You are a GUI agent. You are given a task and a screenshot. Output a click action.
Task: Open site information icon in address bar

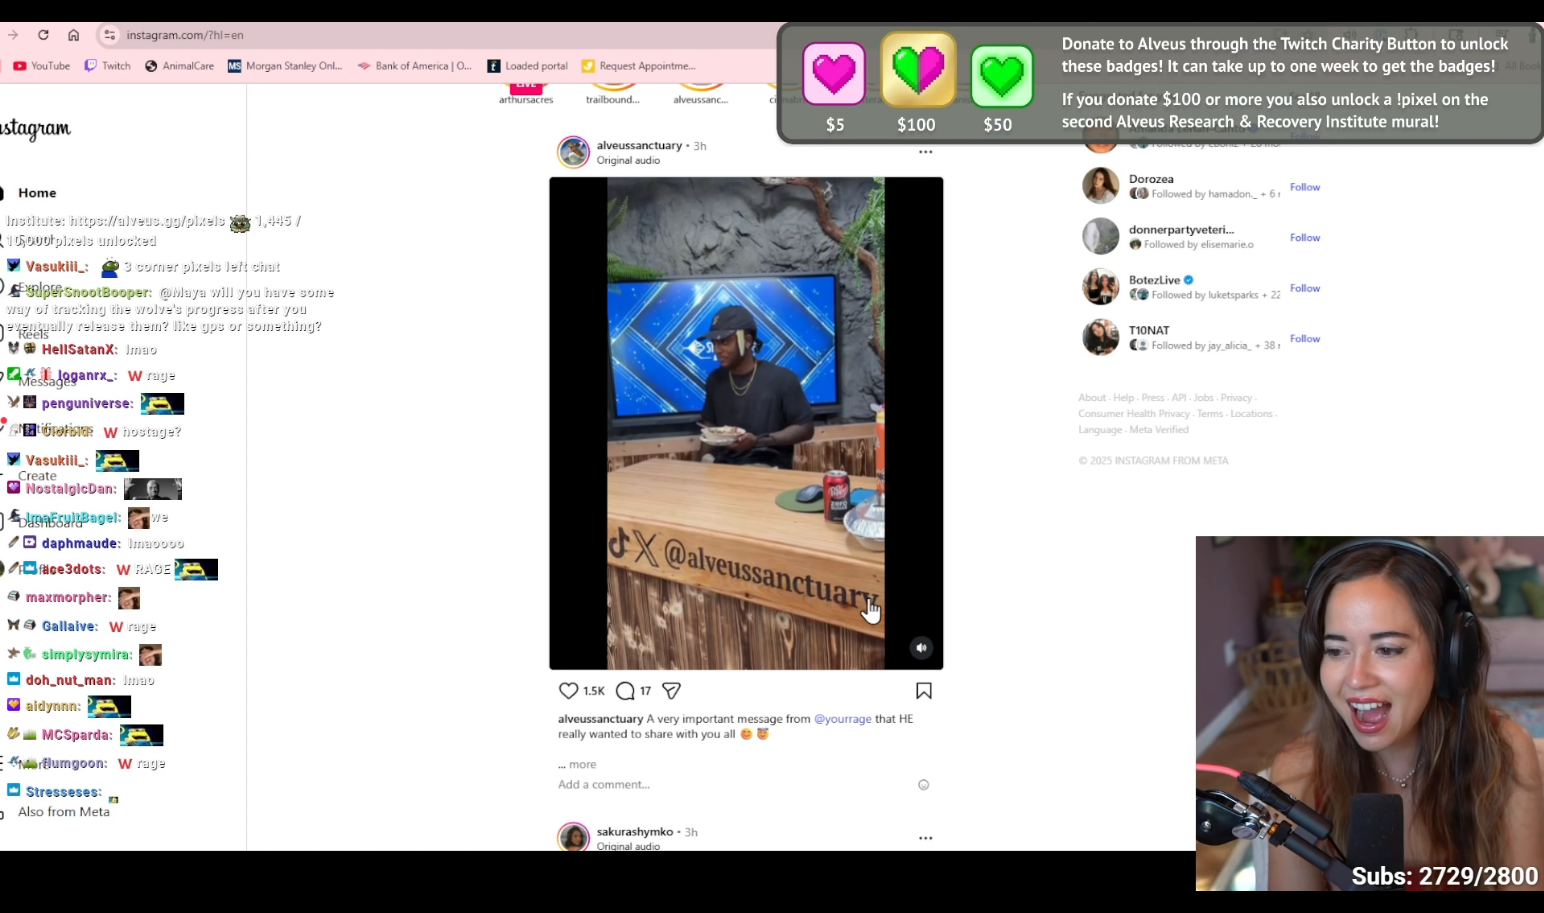point(109,35)
